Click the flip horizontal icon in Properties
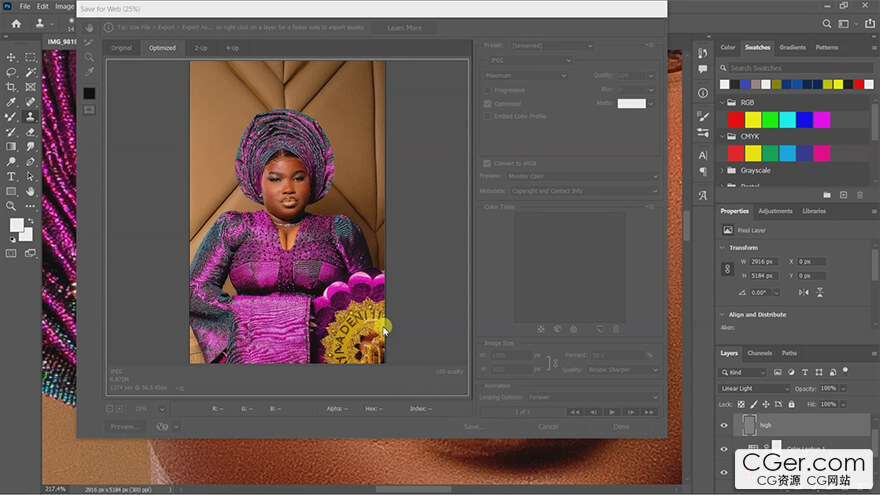 pos(804,291)
